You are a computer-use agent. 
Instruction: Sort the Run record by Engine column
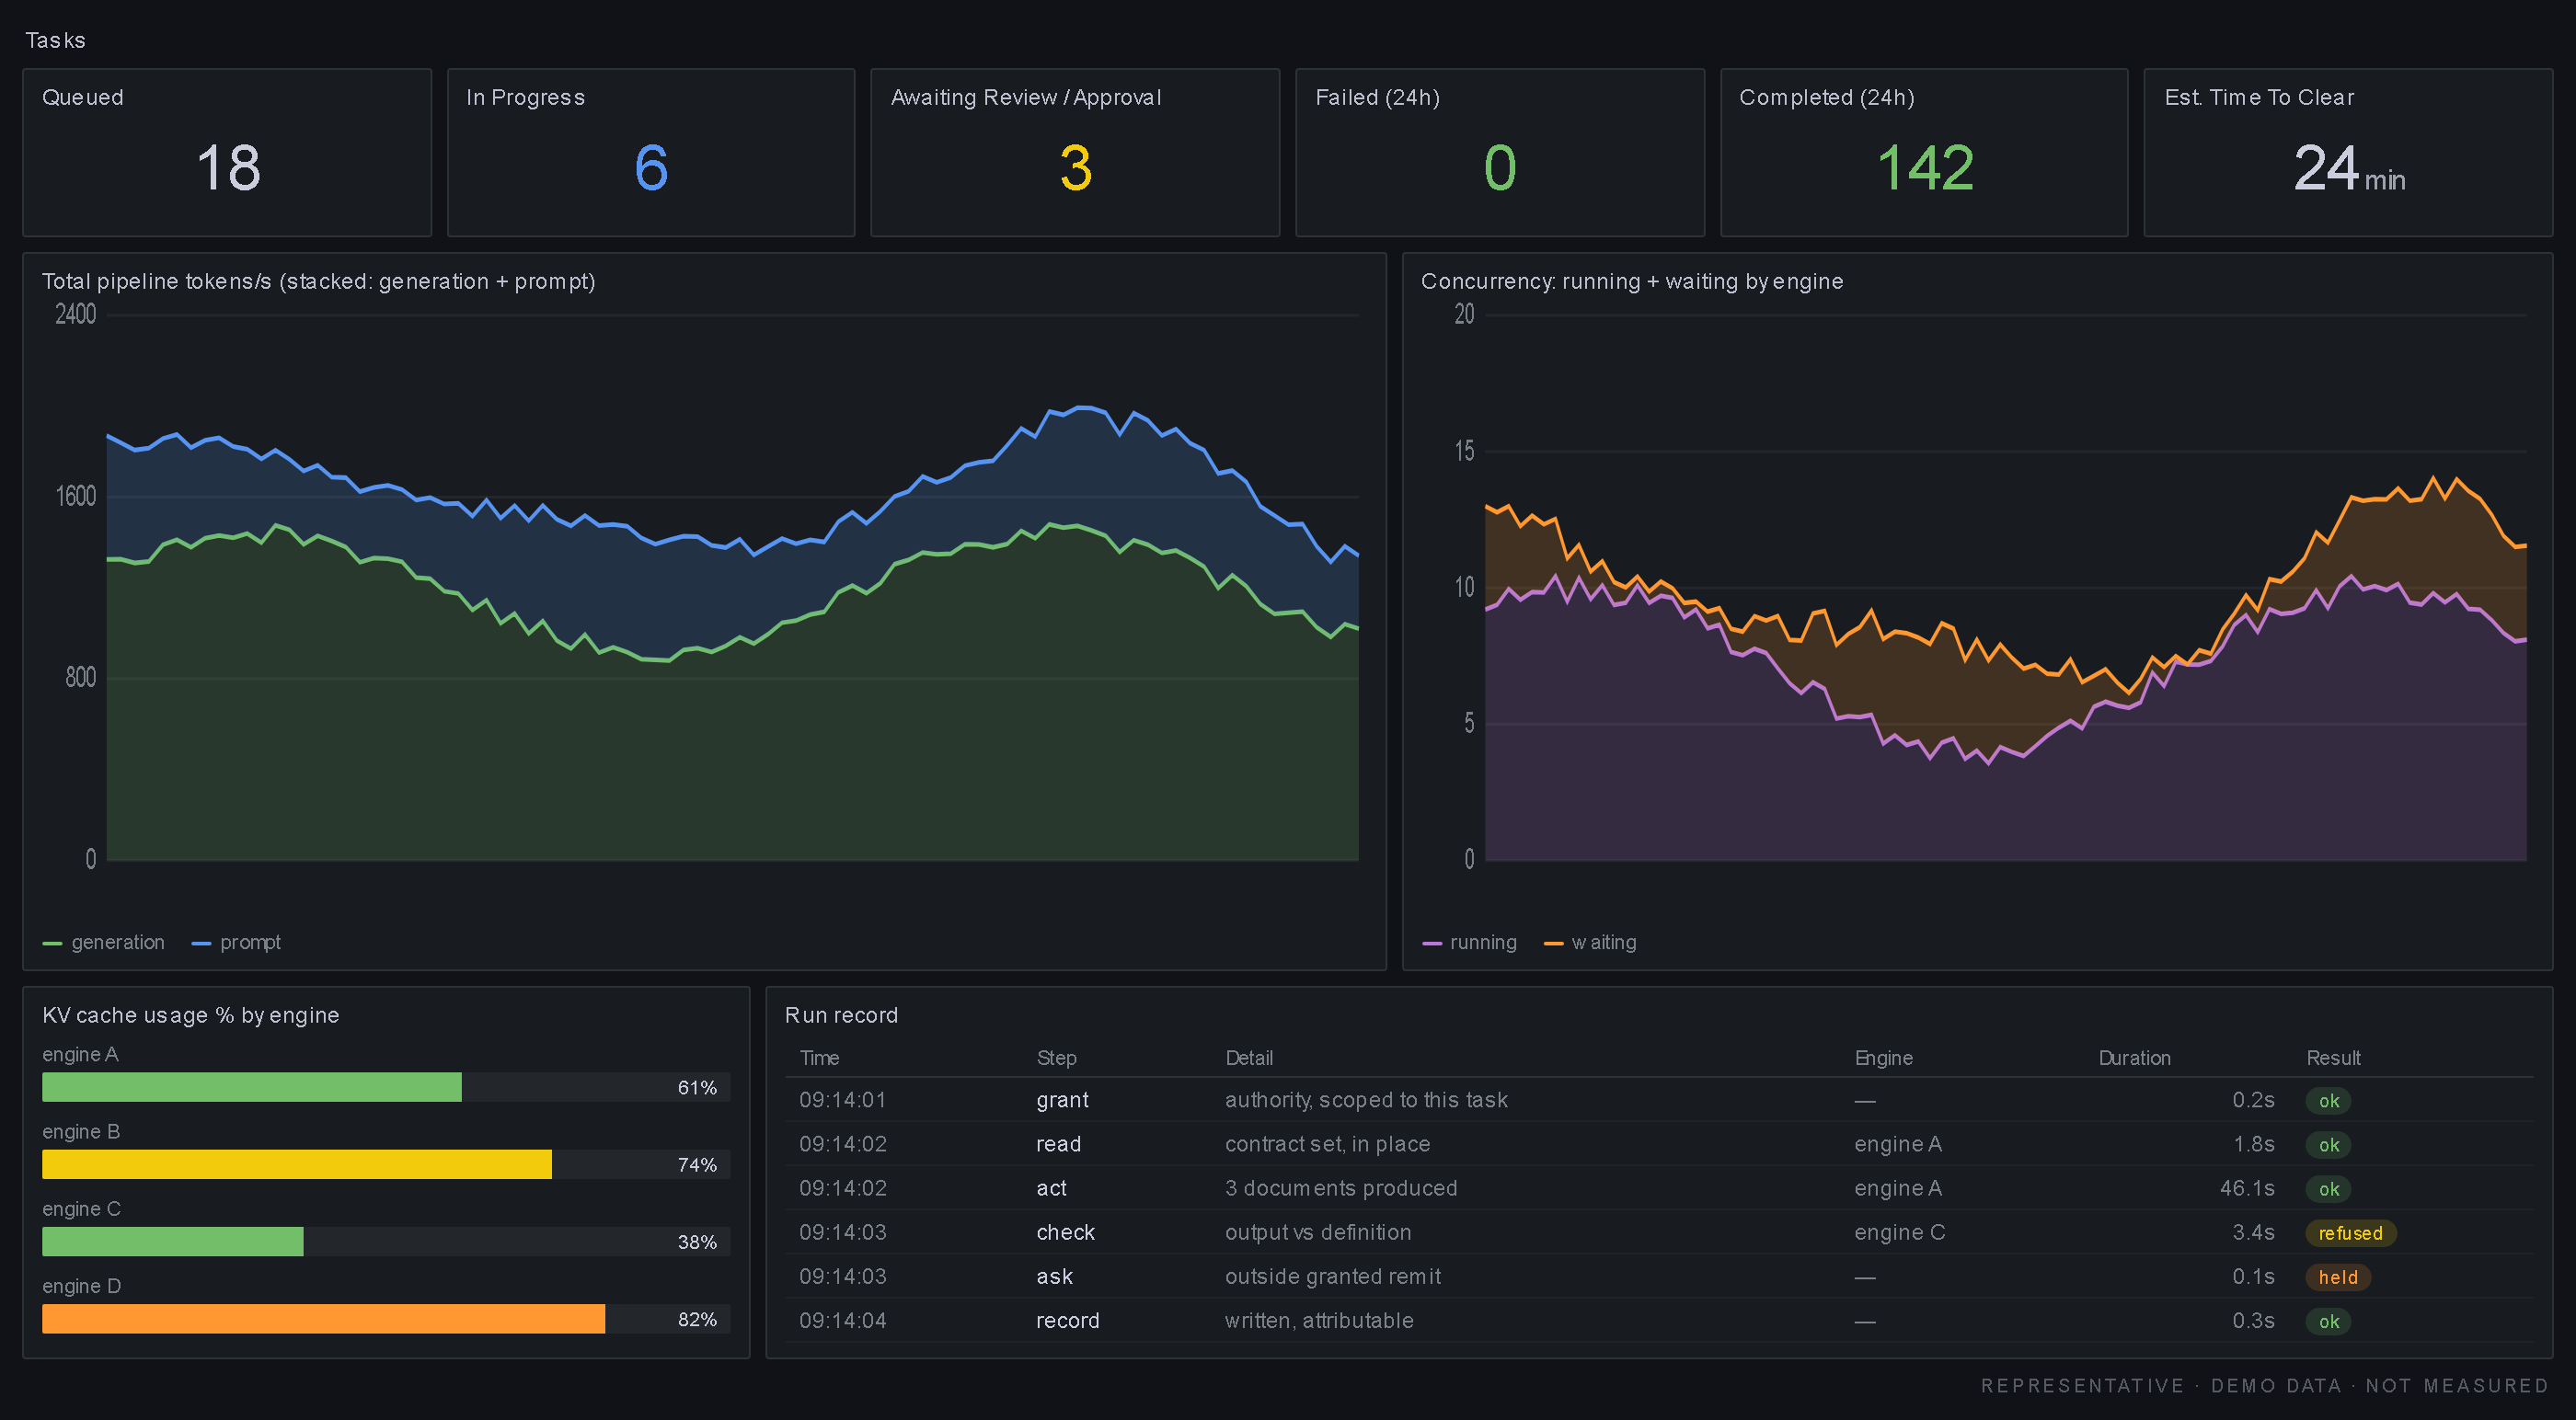point(1883,1058)
